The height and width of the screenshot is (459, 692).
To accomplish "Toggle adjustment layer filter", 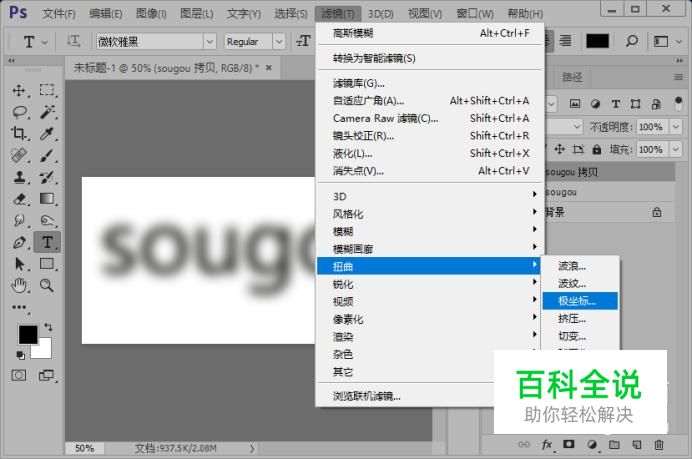I will coord(595,104).
